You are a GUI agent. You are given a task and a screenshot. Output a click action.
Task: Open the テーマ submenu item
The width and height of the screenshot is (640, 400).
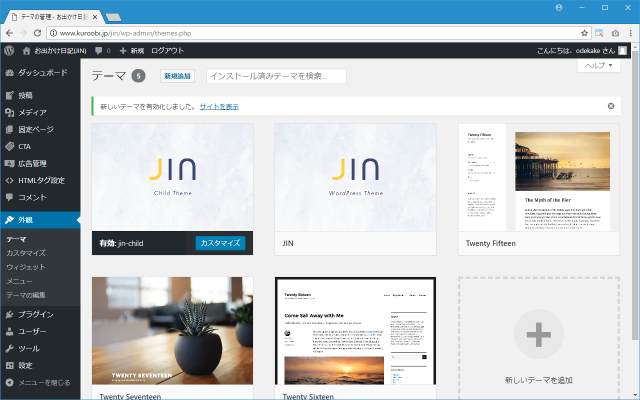[x=16, y=240]
